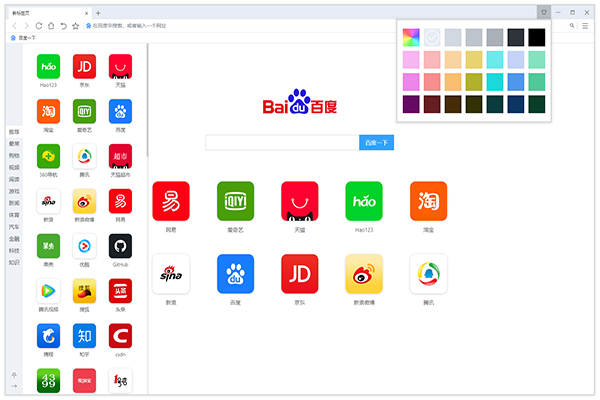The image size is (600, 400).
Task: Click the Baidu logo on page
Action: [300, 102]
